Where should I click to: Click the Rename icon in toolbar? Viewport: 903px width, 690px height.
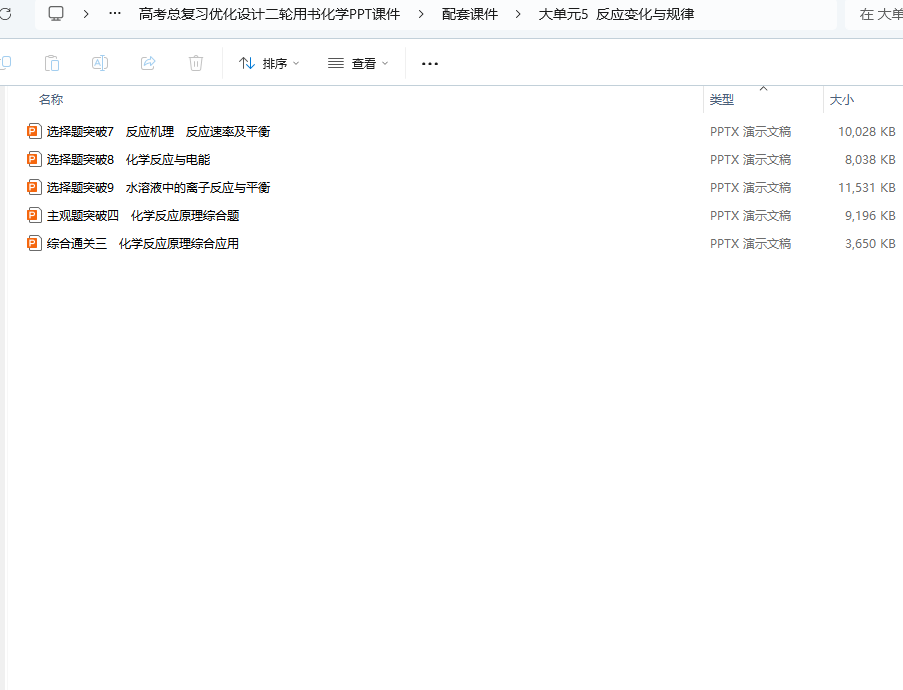tap(100, 63)
